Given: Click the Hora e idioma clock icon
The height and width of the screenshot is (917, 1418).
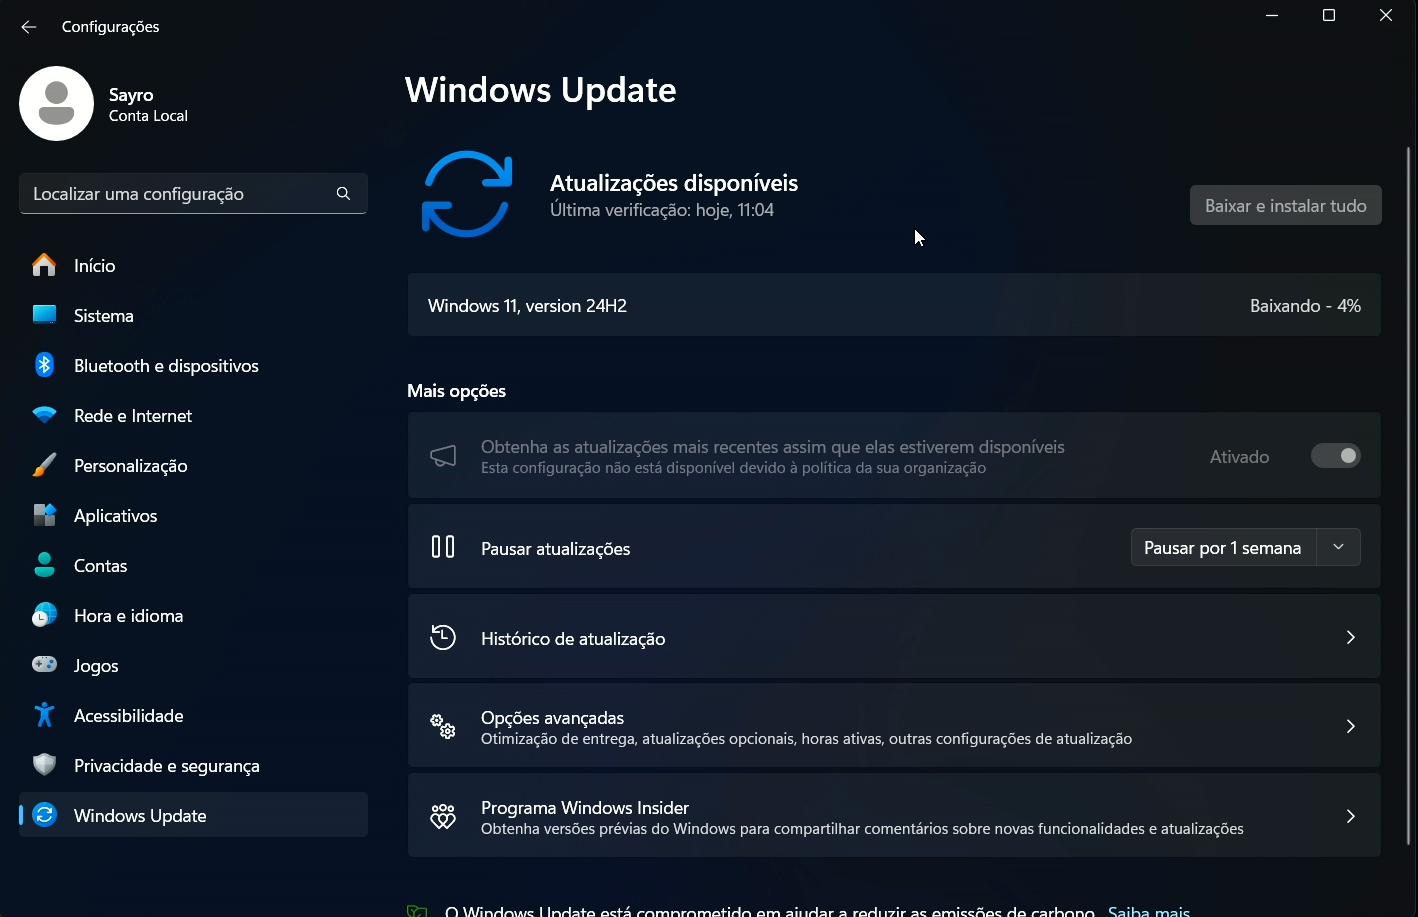Looking at the screenshot, I should coord(45,615).
